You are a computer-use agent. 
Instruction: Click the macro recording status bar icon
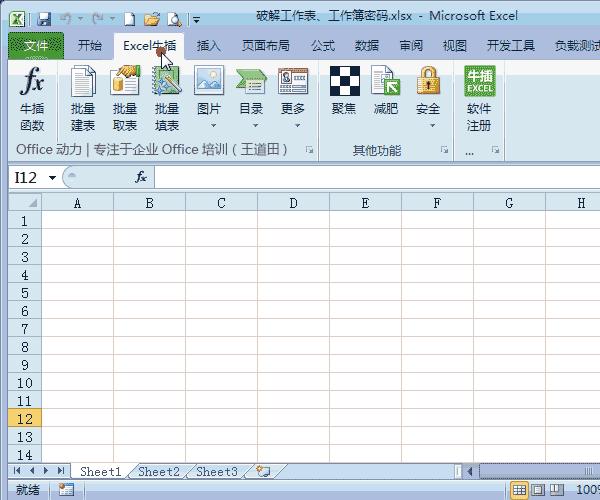[x=66, y=489]
